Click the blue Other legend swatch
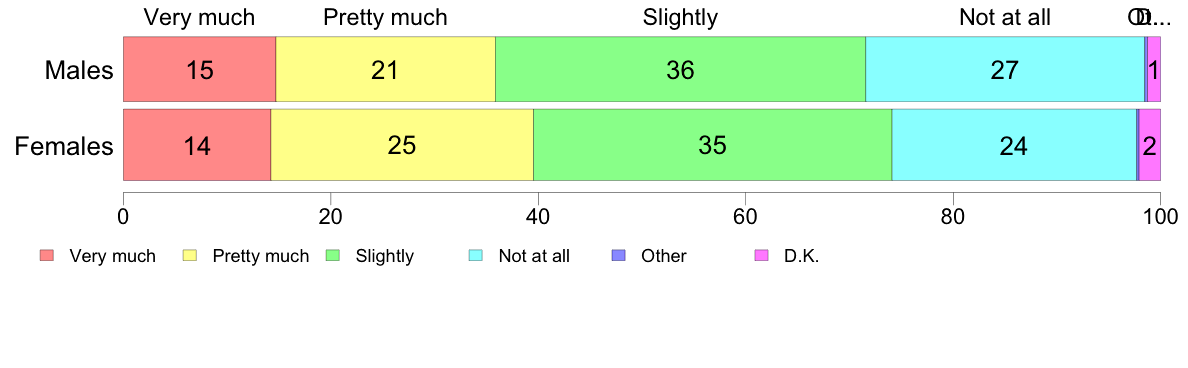Image resolution: width=1188 pixels, height=368 pixels. 619,256
